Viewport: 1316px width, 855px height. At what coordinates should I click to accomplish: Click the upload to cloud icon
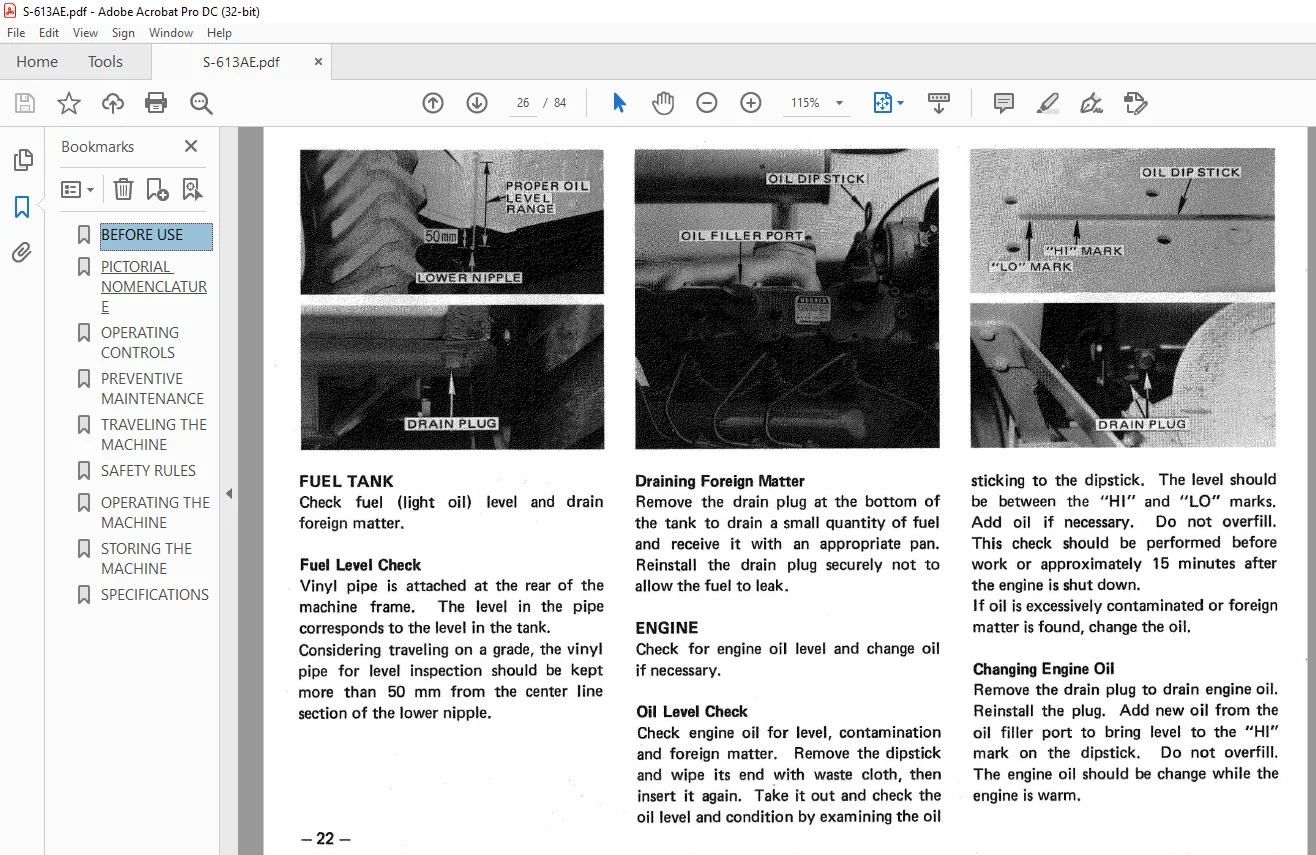[x=113, y=103]
